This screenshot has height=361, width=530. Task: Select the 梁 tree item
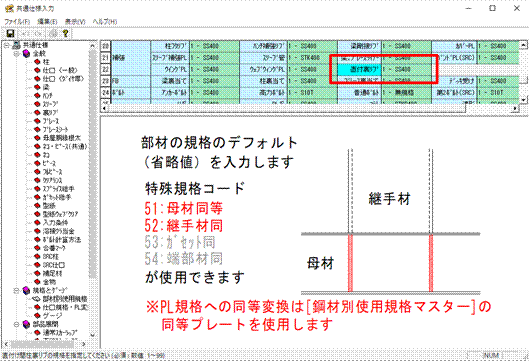tap(46, 87)
